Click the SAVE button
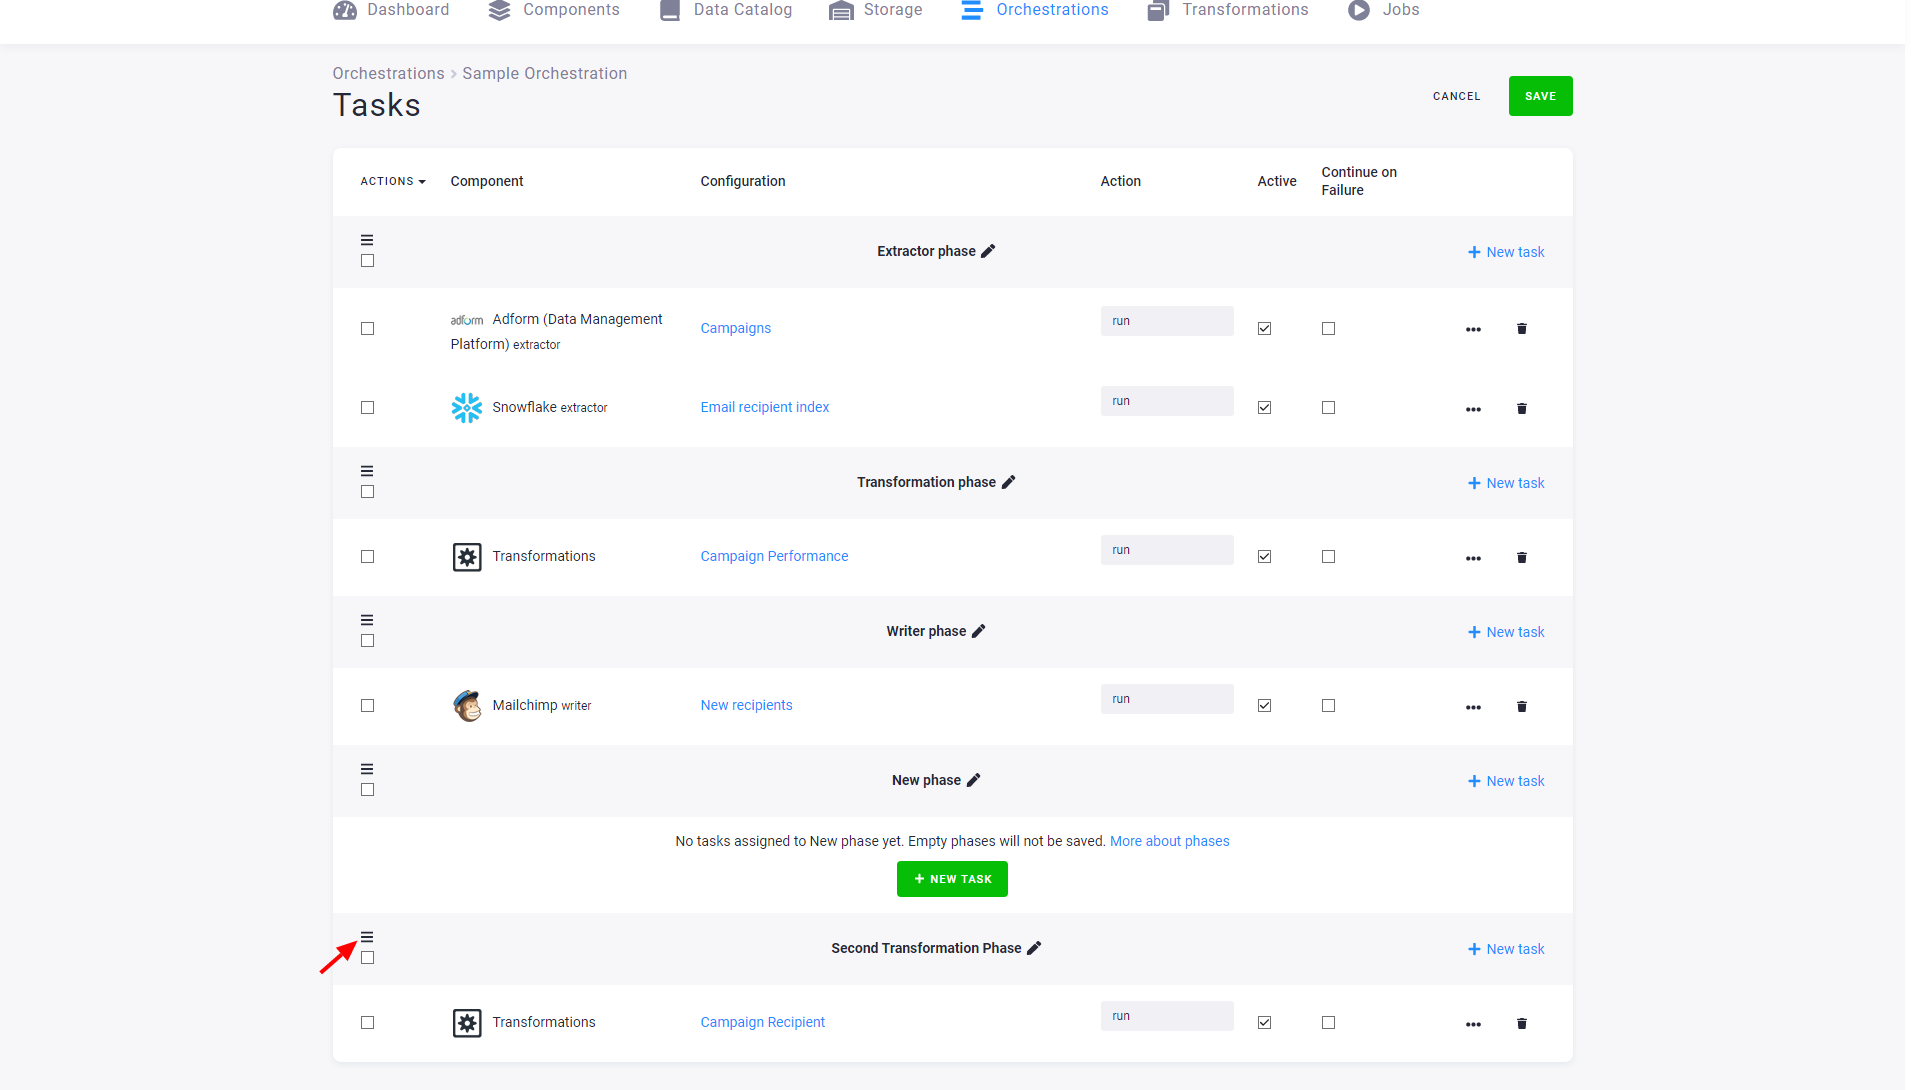Viewport: 1920px width, 1090px height. pyautogui.click(x=1540, y=96)
